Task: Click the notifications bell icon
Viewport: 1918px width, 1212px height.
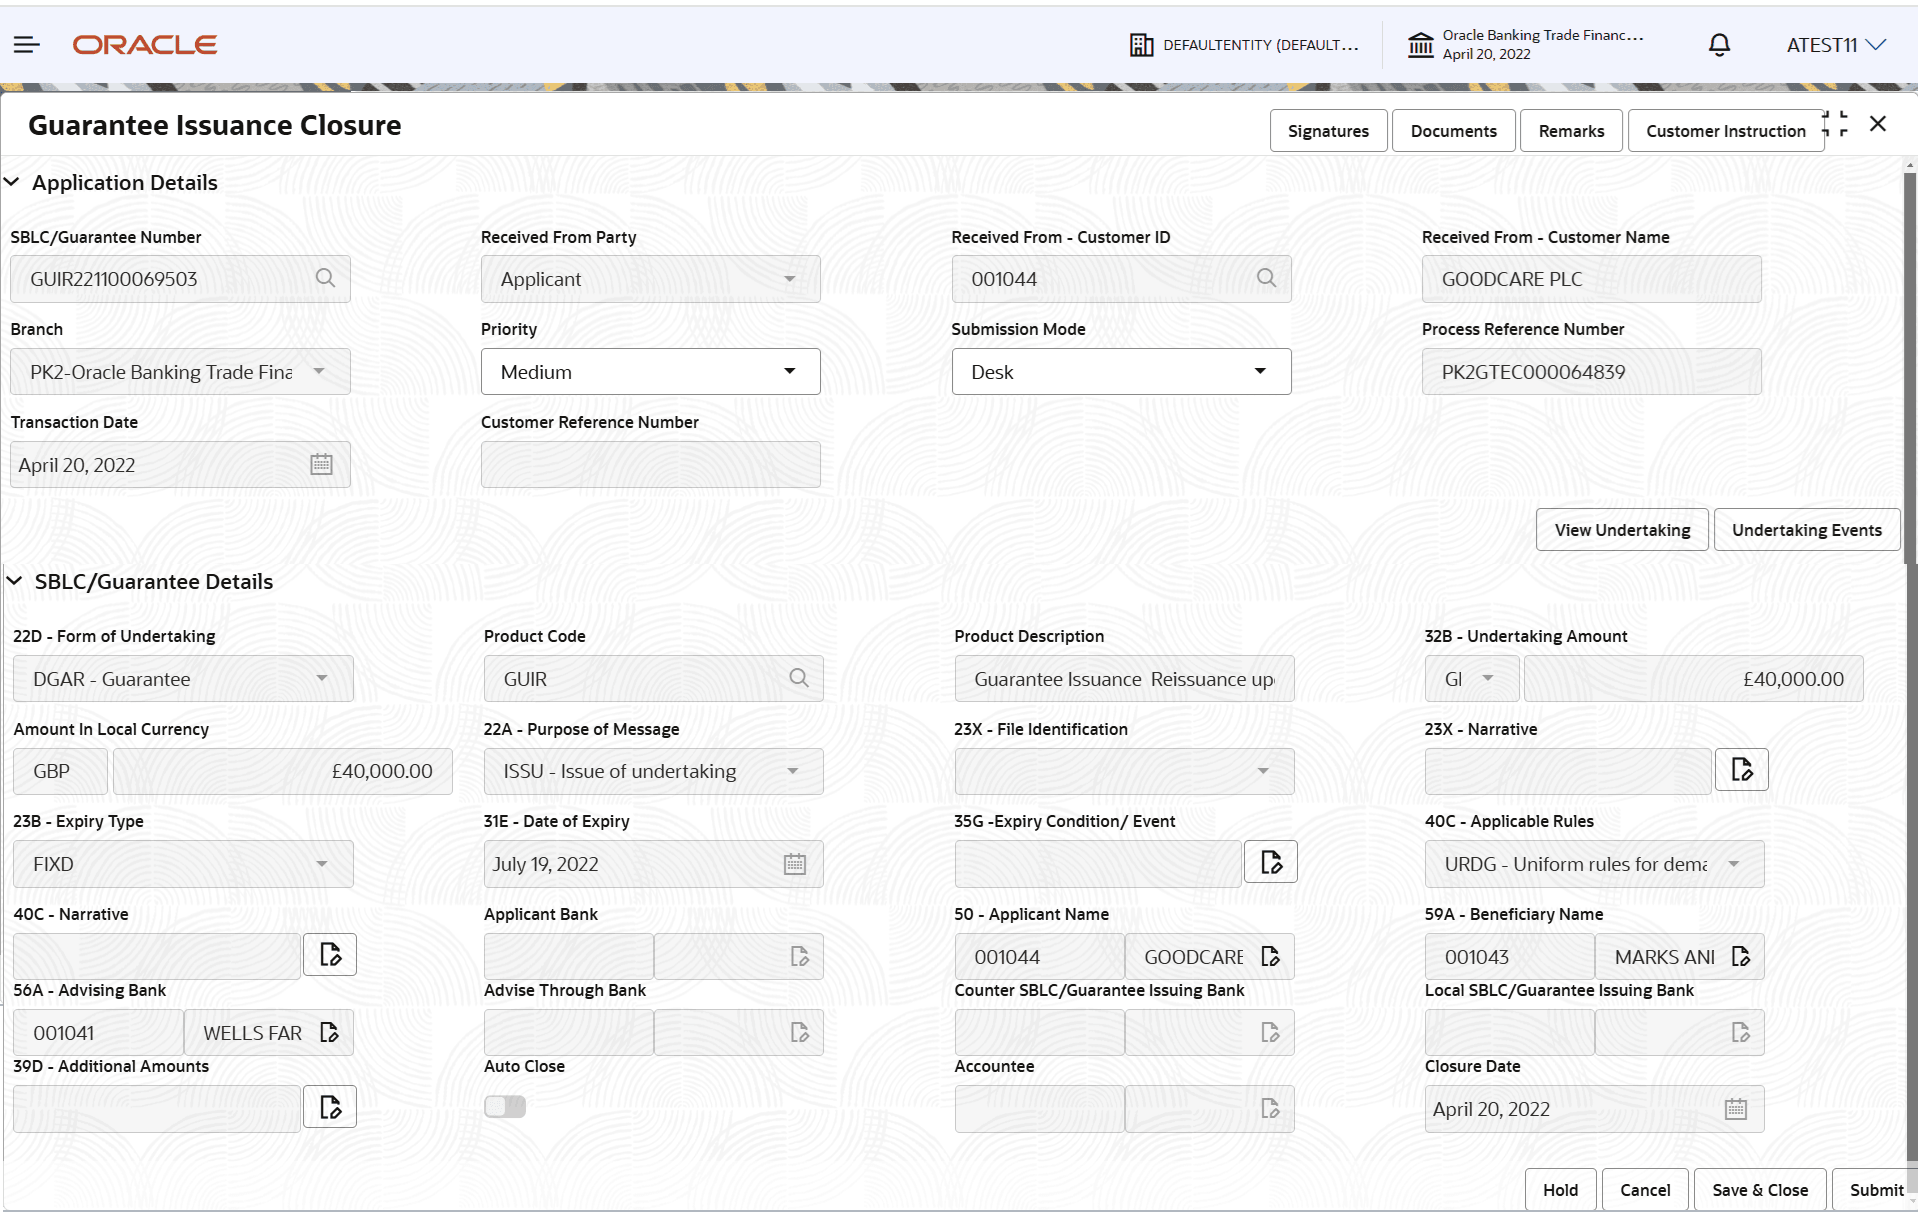Action: click(1719, 45)
